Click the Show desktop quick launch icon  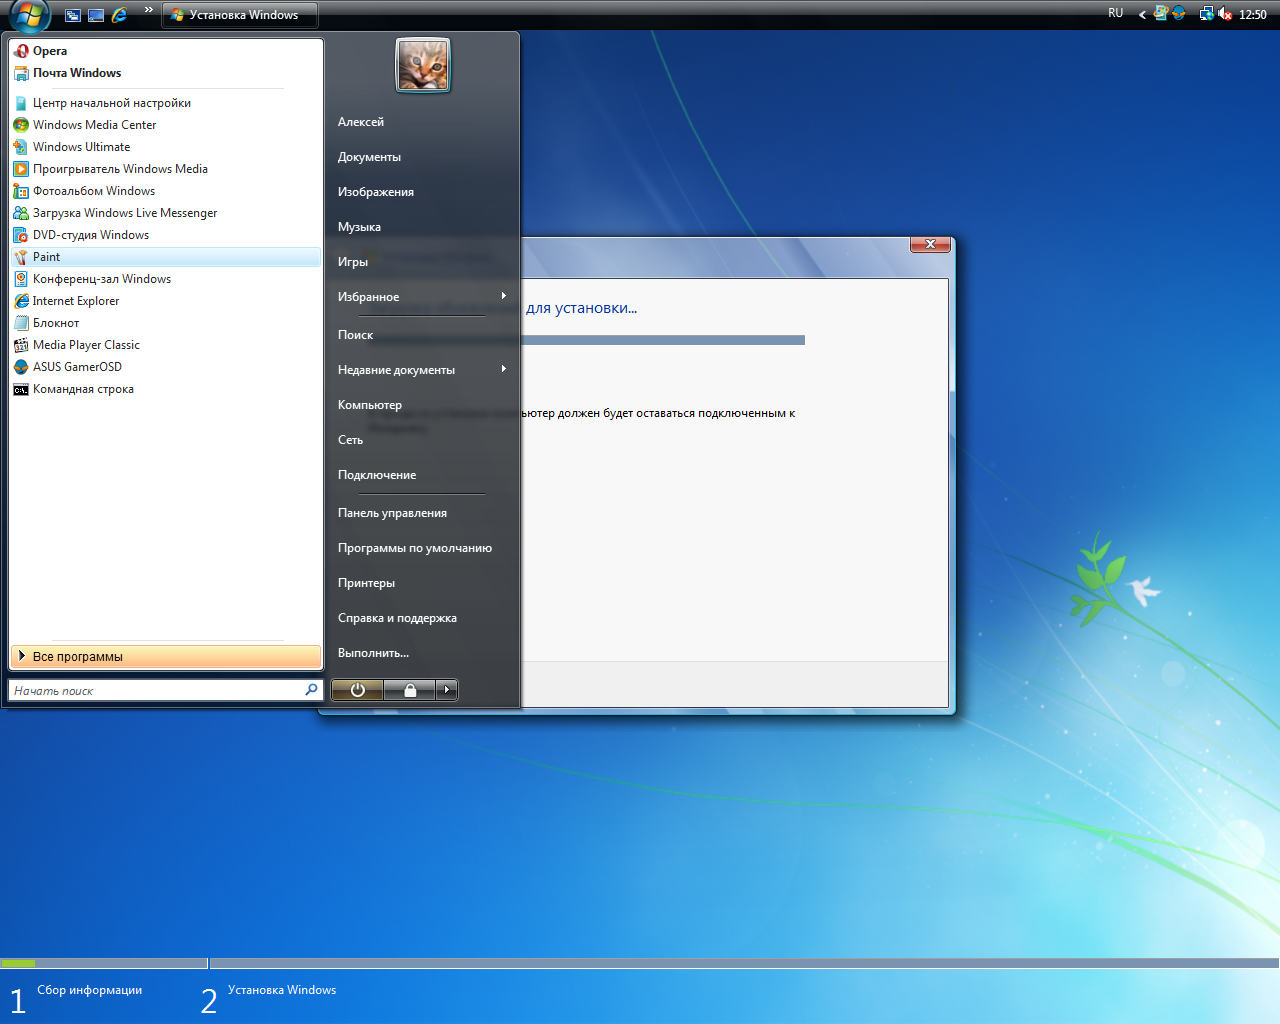(96, 15)
